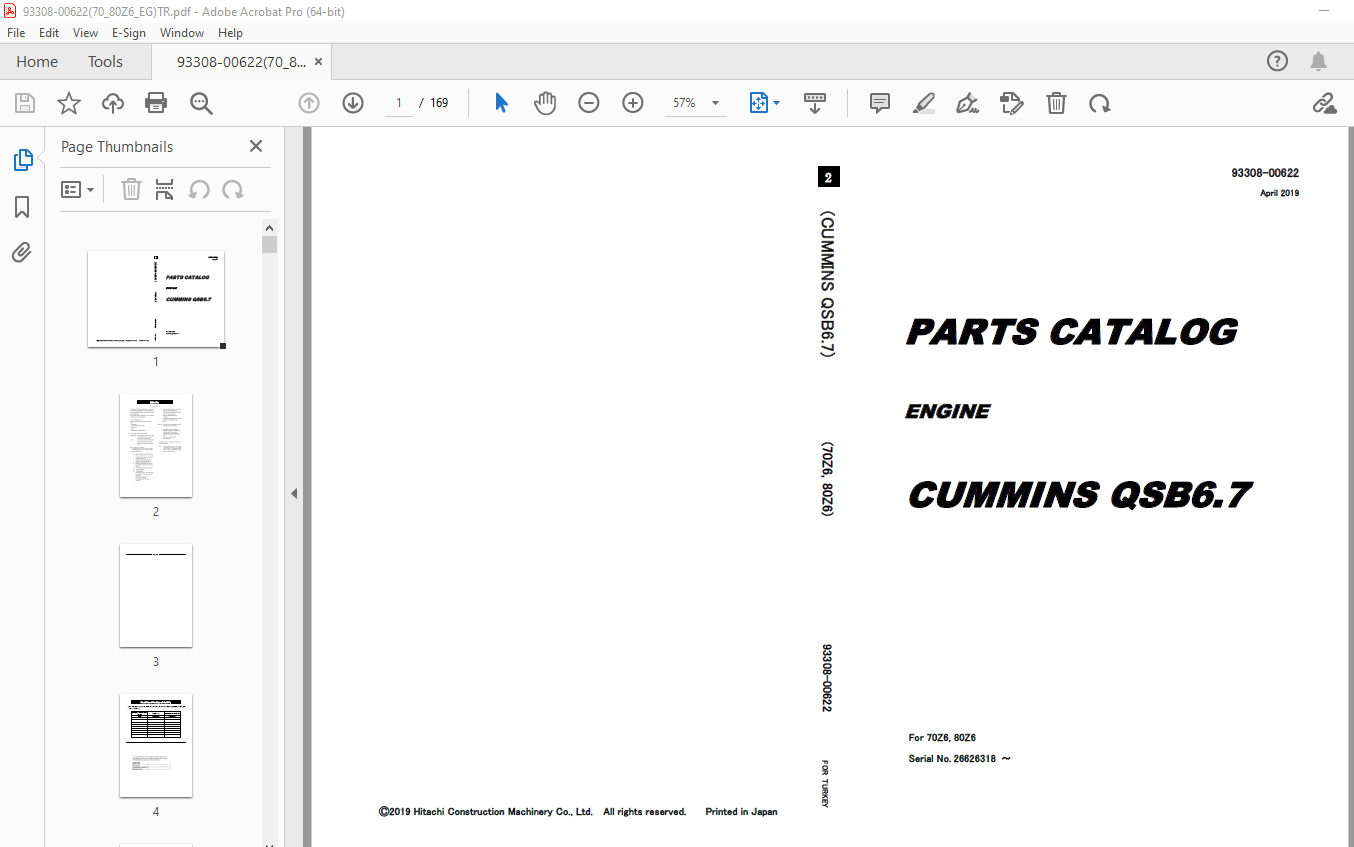
Task: Rotate page clockwise icon
Action: coord(1100,103)
